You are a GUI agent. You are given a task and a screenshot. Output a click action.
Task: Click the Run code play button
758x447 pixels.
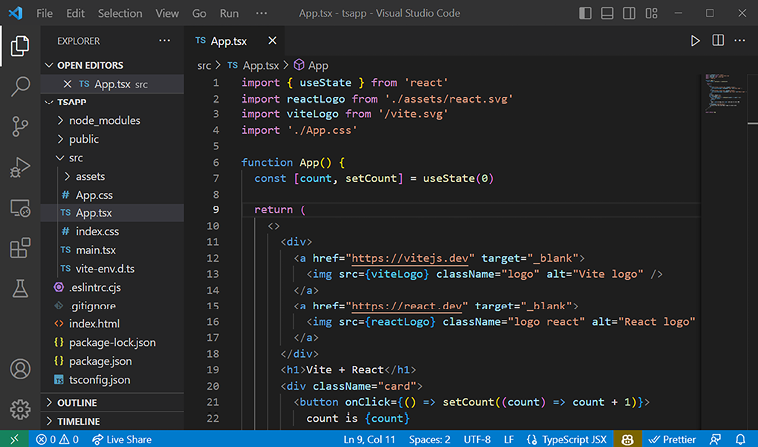pos(695,41)
